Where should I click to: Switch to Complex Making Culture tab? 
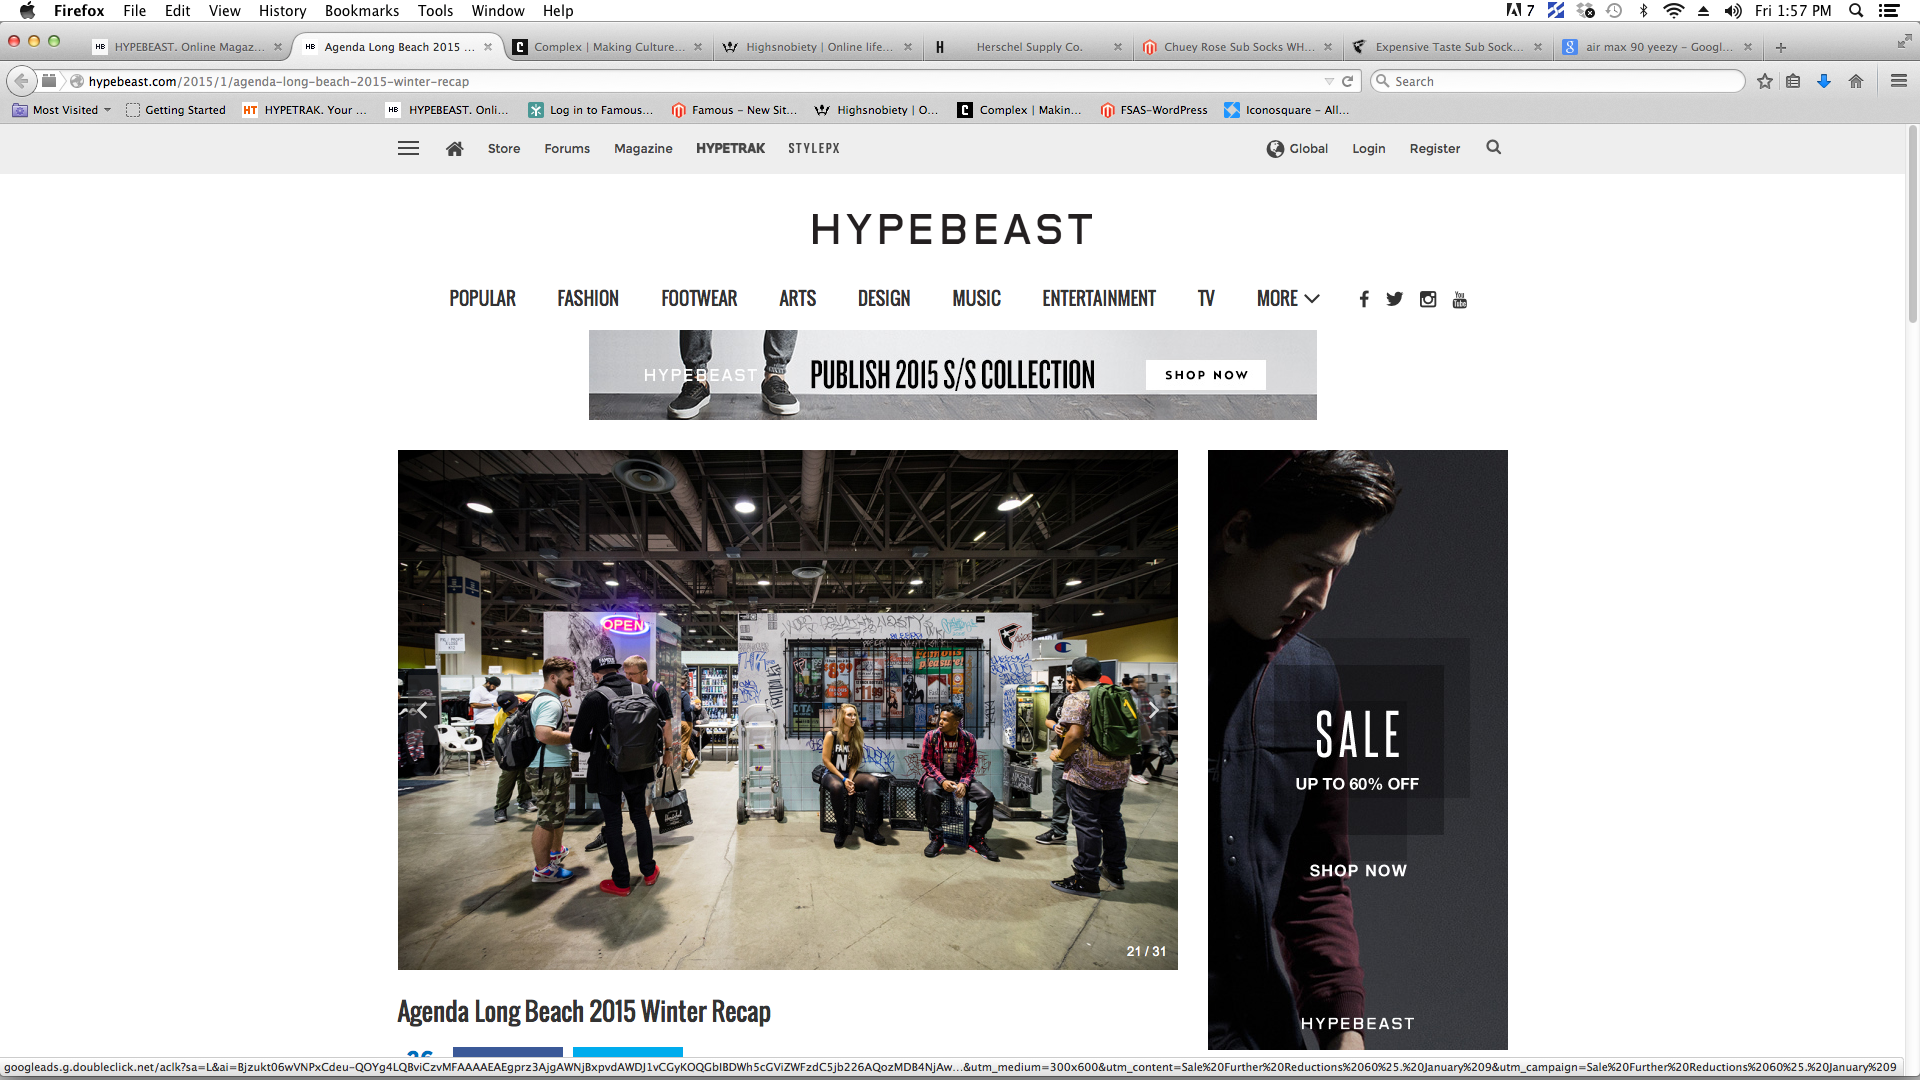coord(608,47)
